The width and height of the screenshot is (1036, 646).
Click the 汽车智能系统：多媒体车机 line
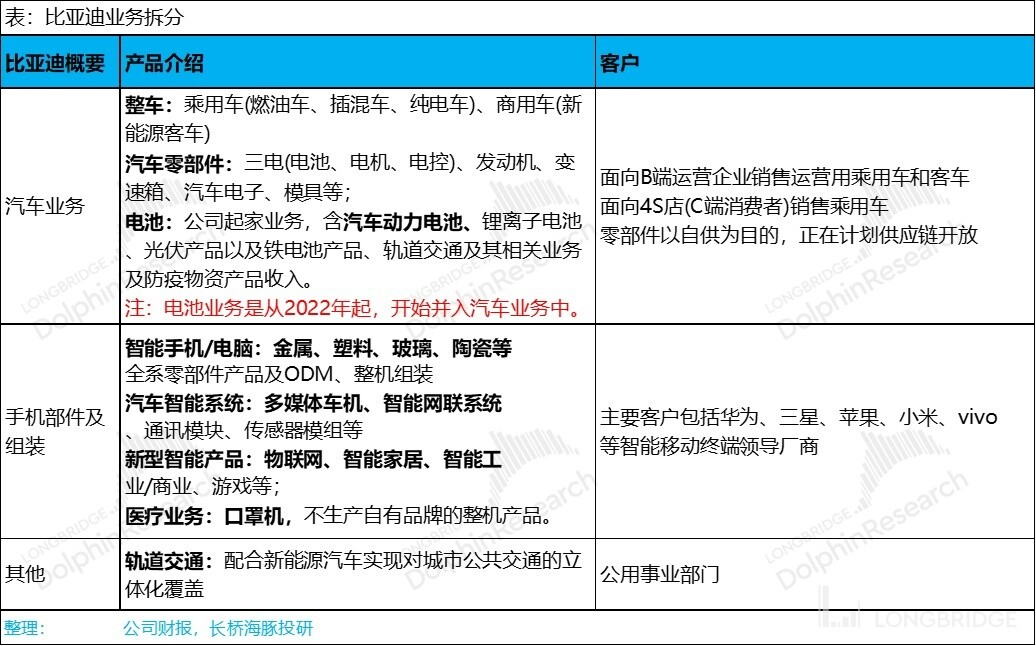pos(314,403)
